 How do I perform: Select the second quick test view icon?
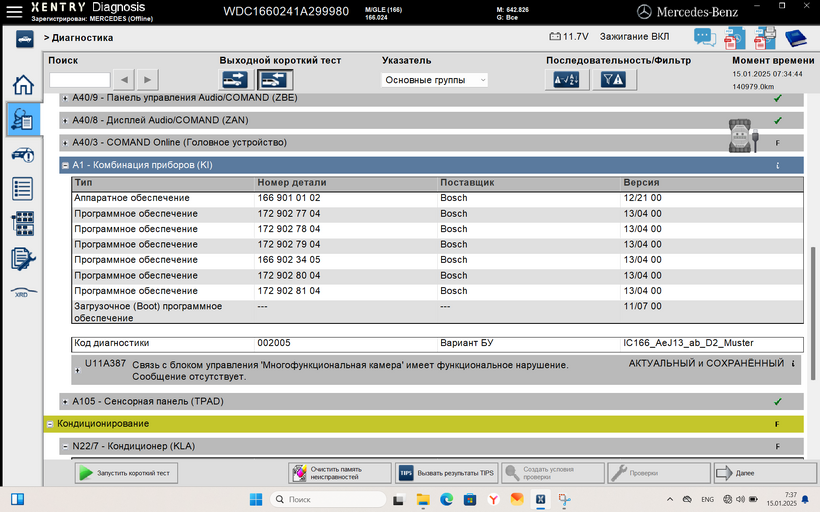(275, 79)
